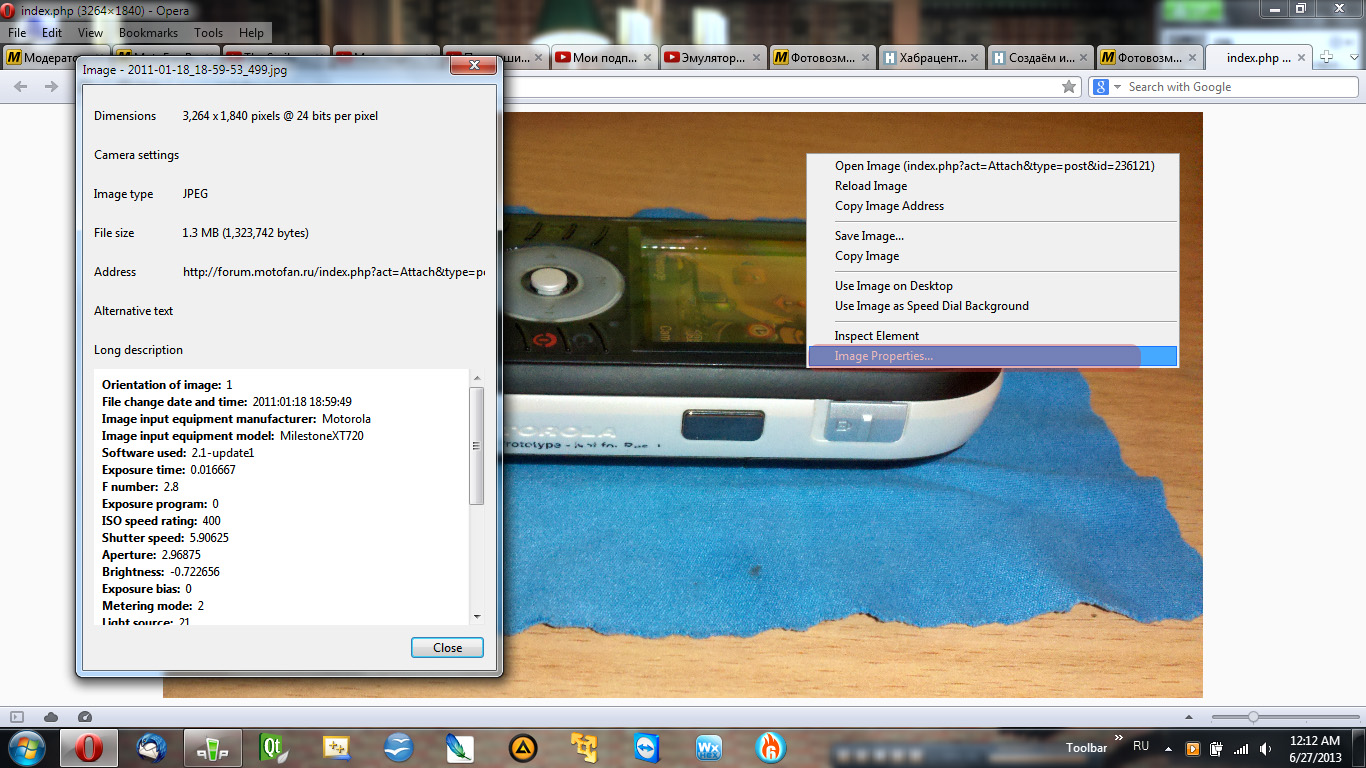Select Save Image... from context menu

tap(993, 236)
